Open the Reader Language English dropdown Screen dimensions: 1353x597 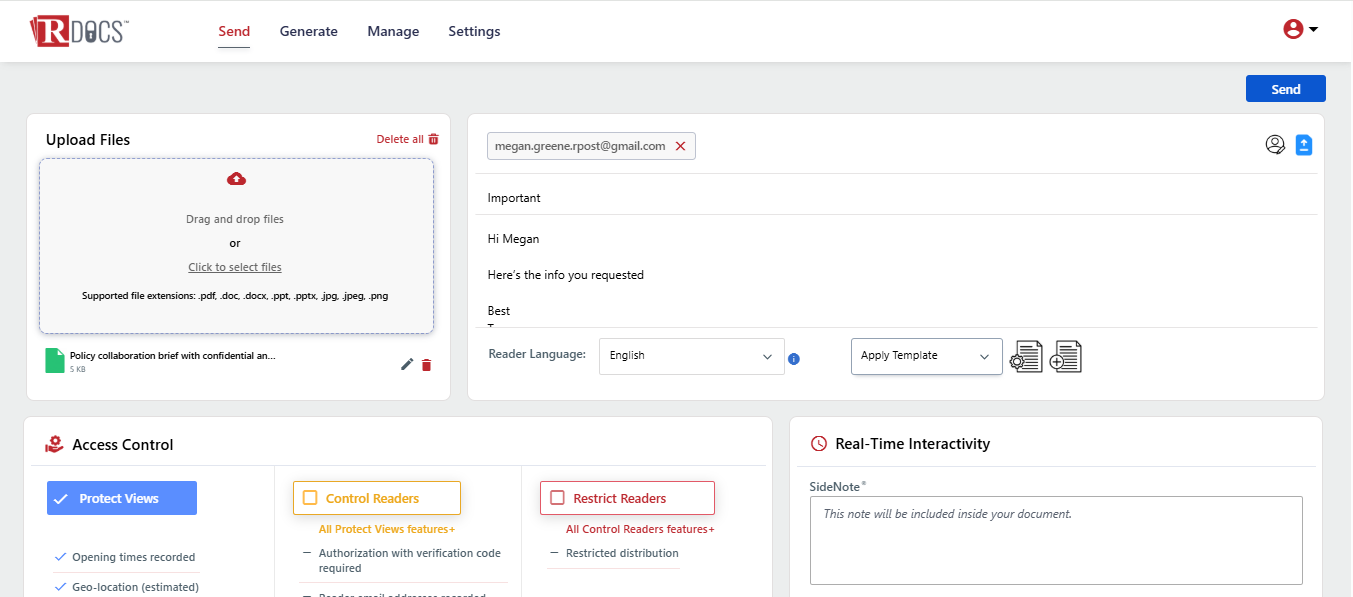(x=692, y=356)
